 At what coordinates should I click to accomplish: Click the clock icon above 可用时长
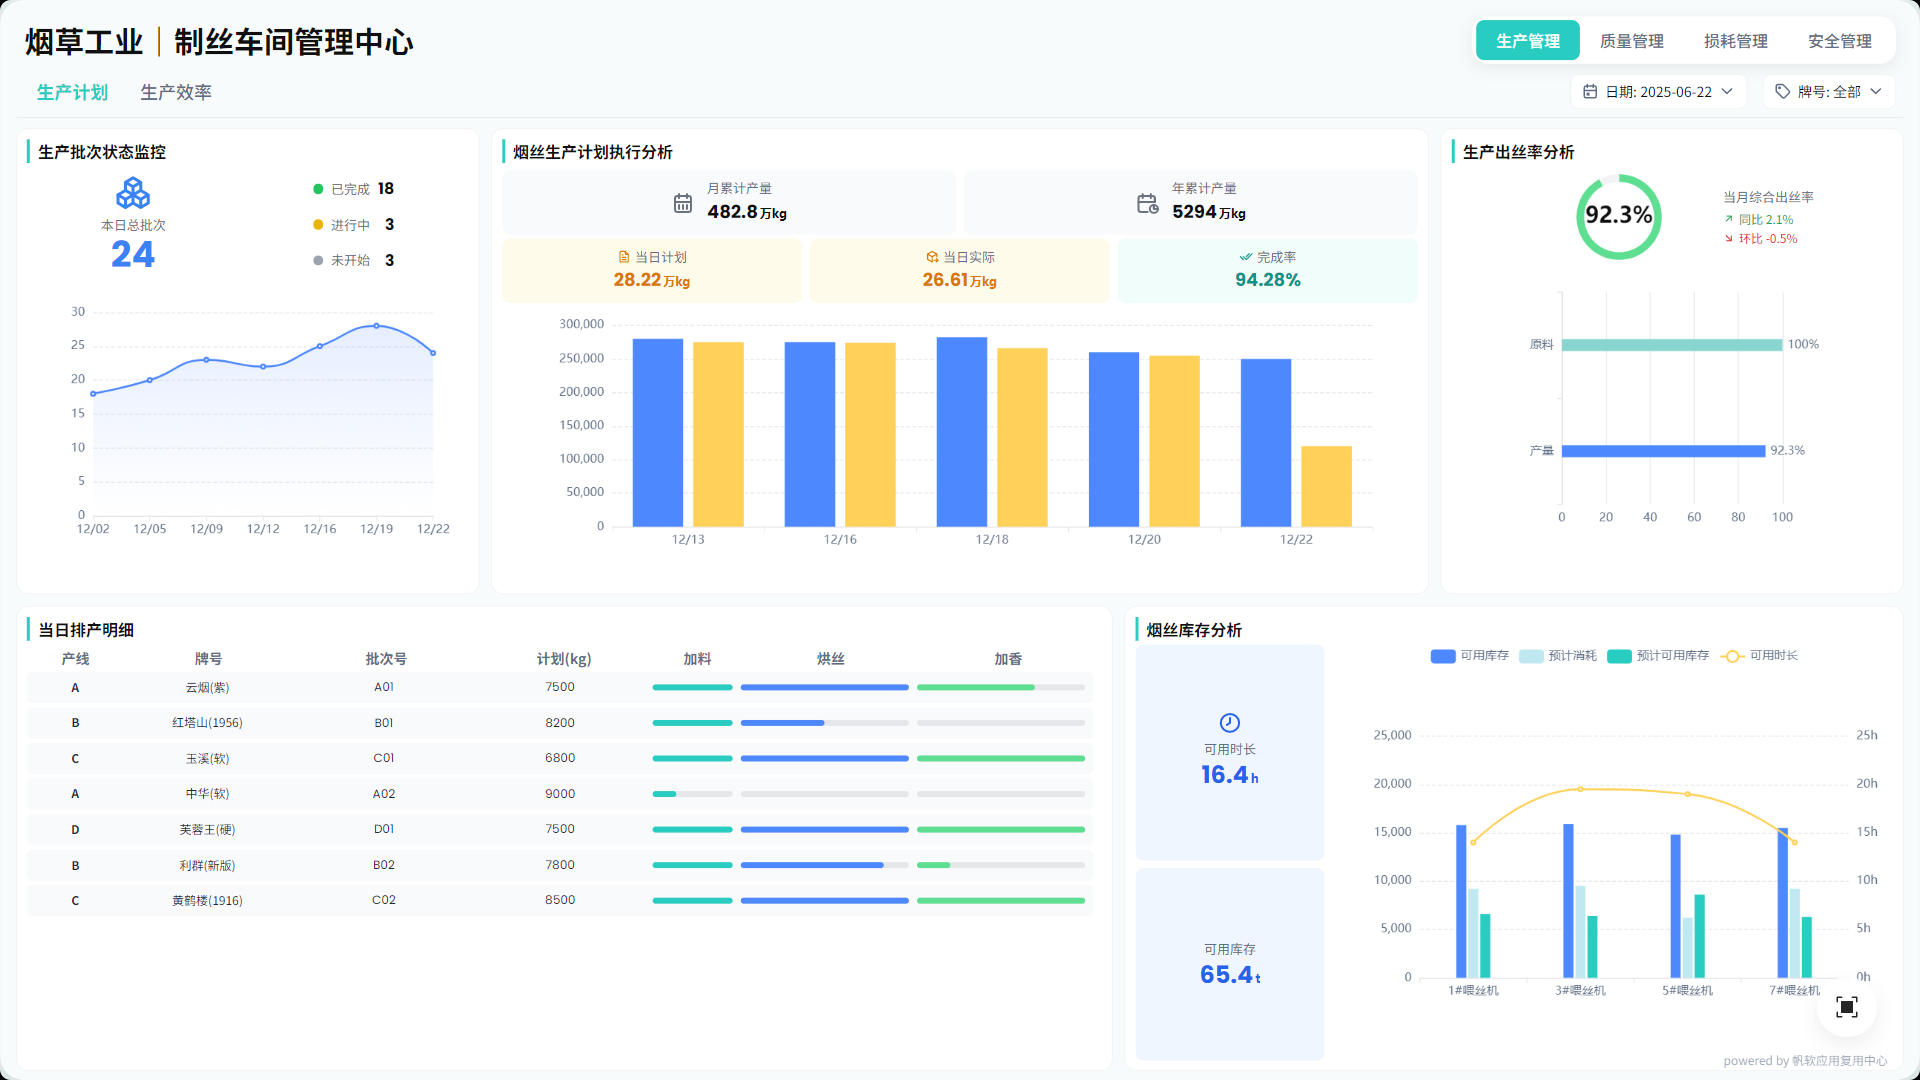pos(1229,722)
